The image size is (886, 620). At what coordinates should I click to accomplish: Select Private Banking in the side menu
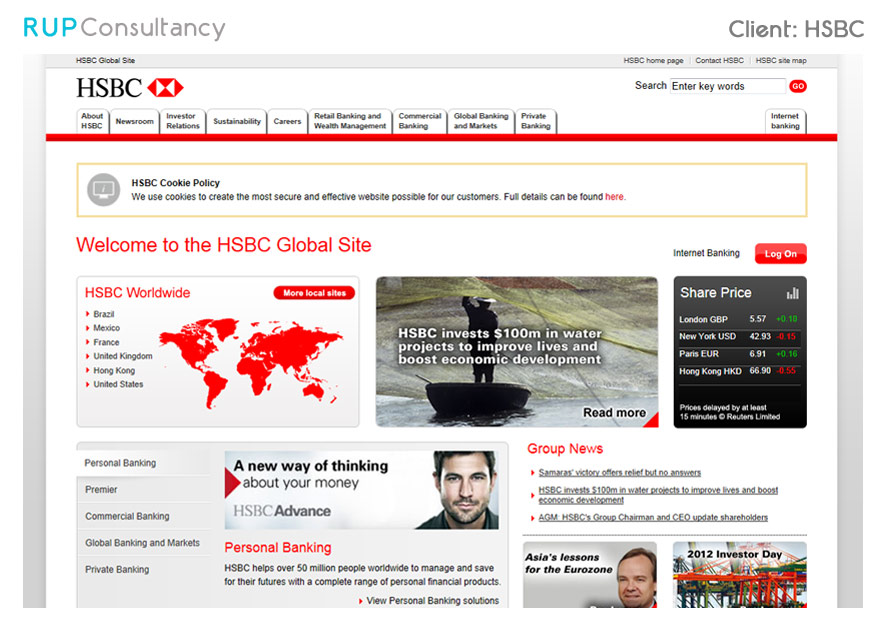pos(144,569)
